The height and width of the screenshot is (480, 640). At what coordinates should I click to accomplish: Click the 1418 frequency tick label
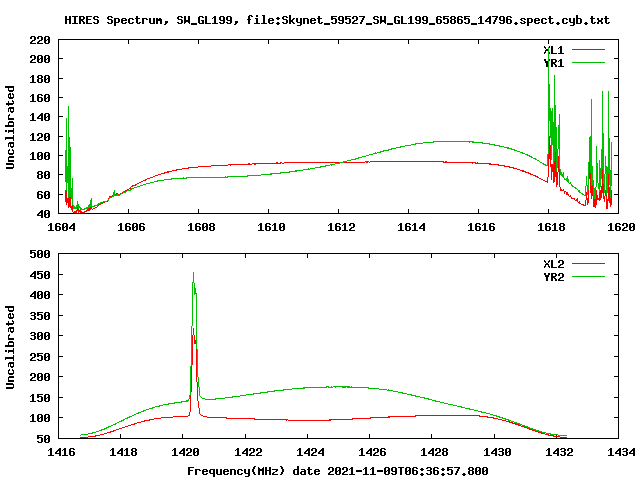[x=123, y=452]
